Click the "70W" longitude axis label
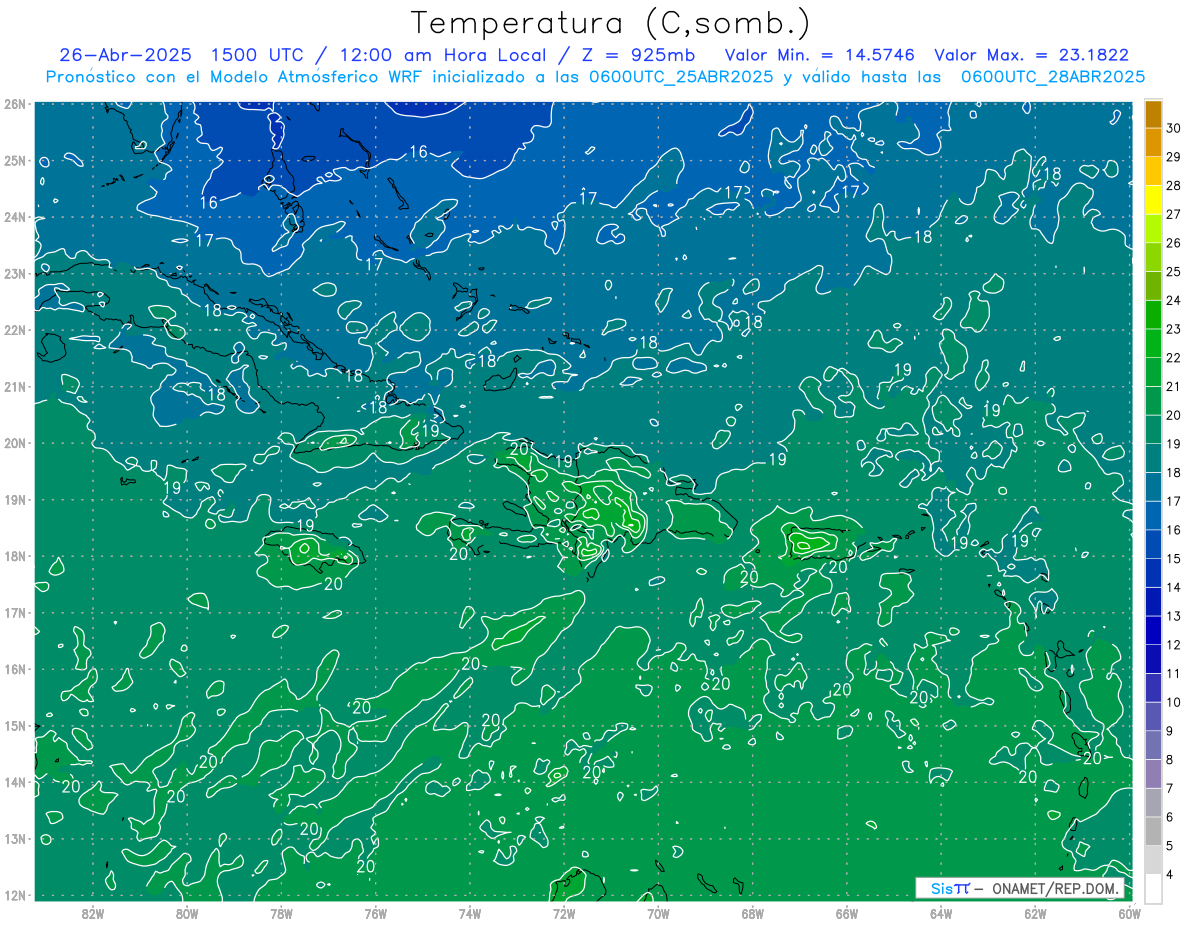The height and width of the screenshot is (927, 1200). [x=658, y=913]
